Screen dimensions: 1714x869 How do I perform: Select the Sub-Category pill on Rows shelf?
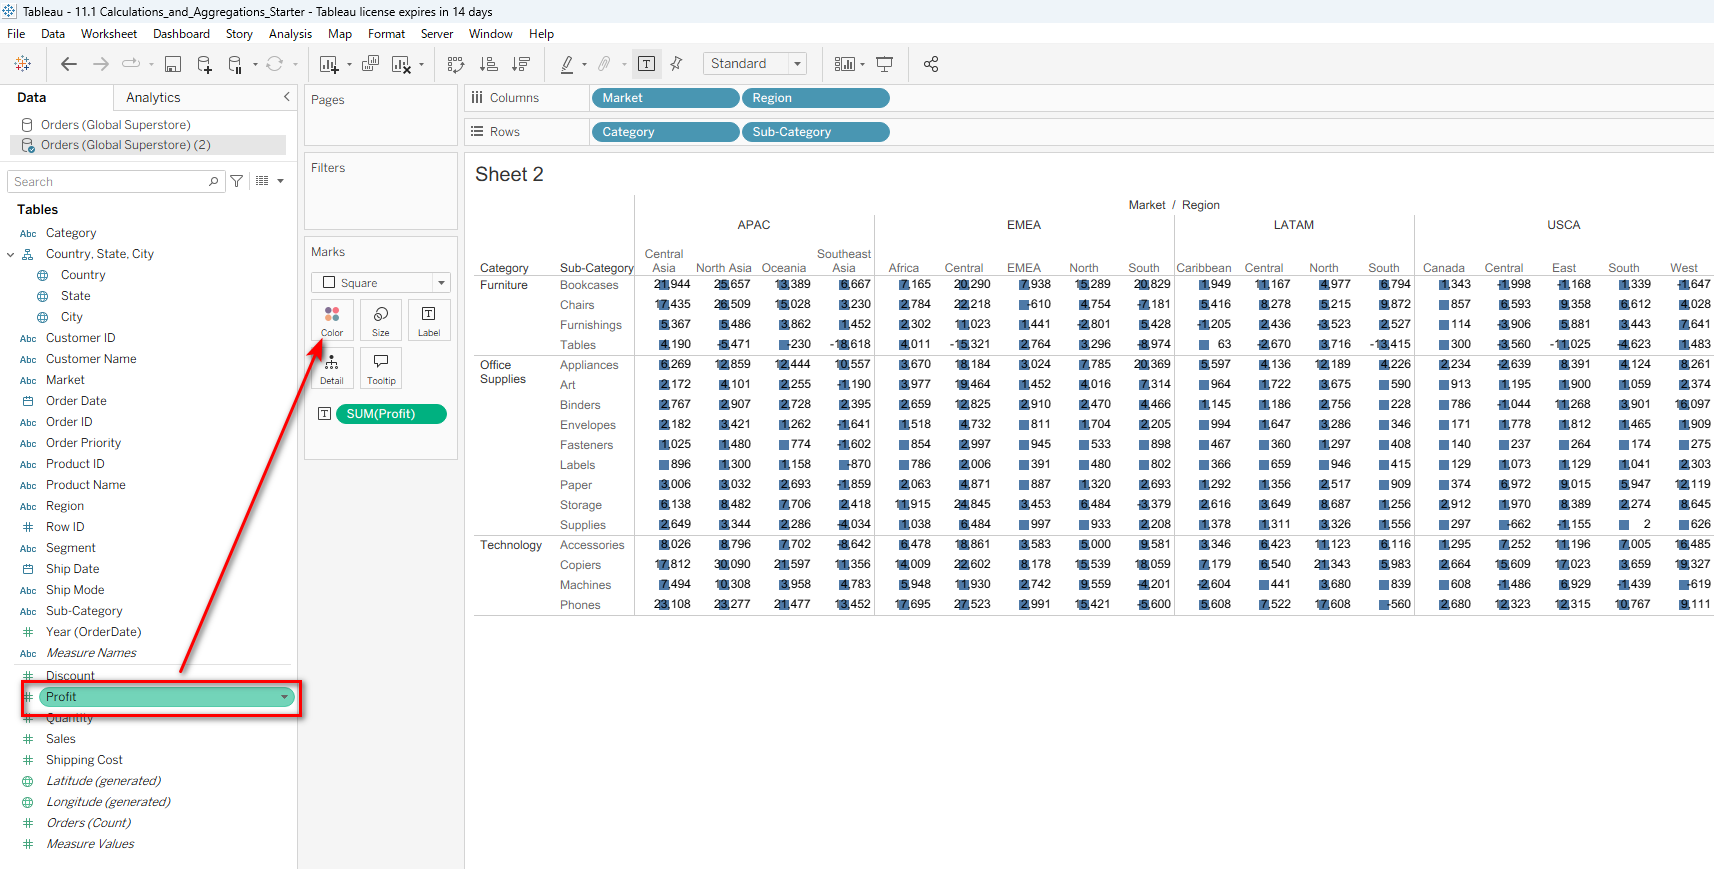[x=815, y=132]
